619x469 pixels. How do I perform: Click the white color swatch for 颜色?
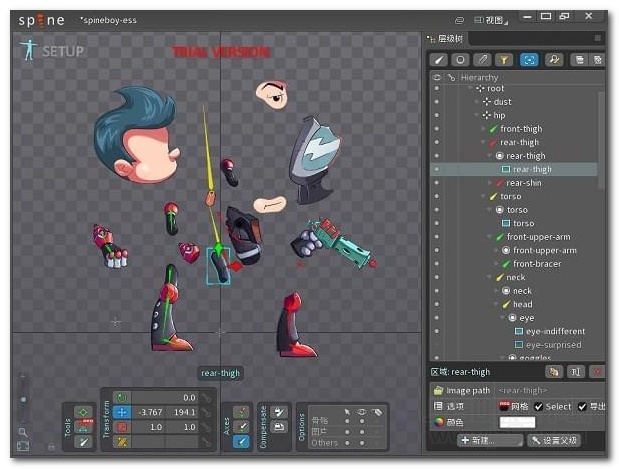coord(517,422)
